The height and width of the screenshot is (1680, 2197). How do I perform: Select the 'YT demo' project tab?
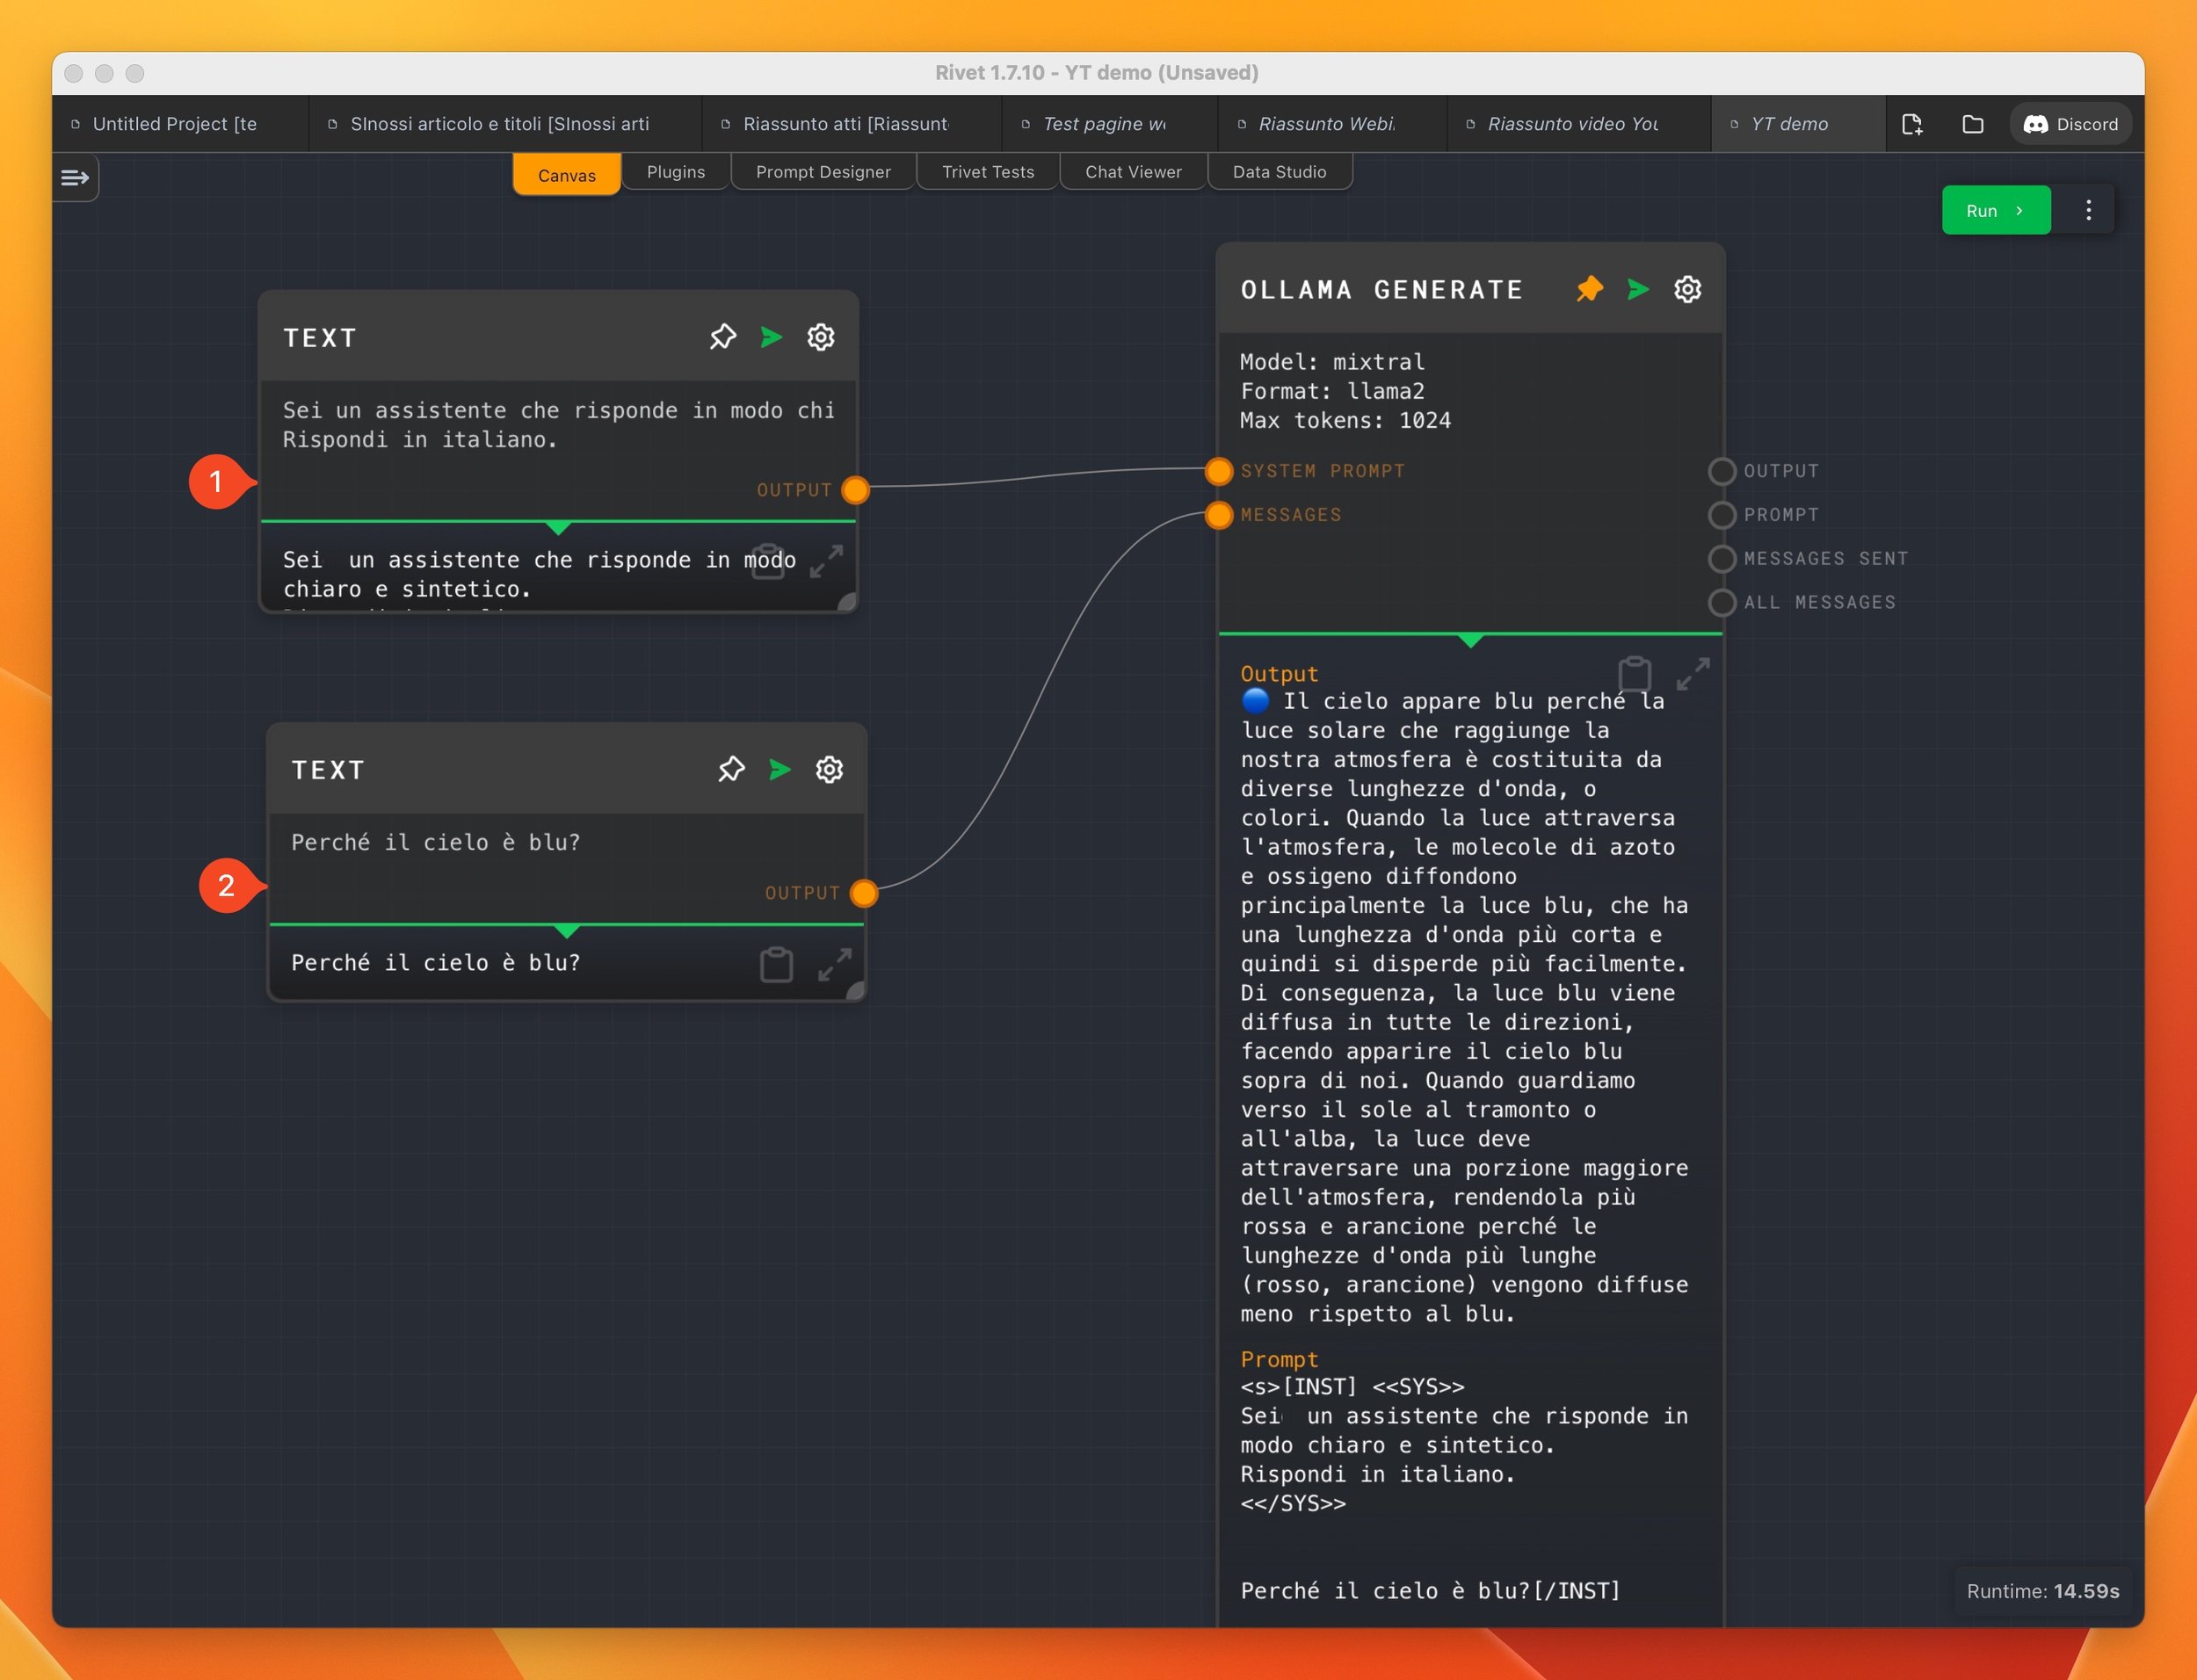1798,124
